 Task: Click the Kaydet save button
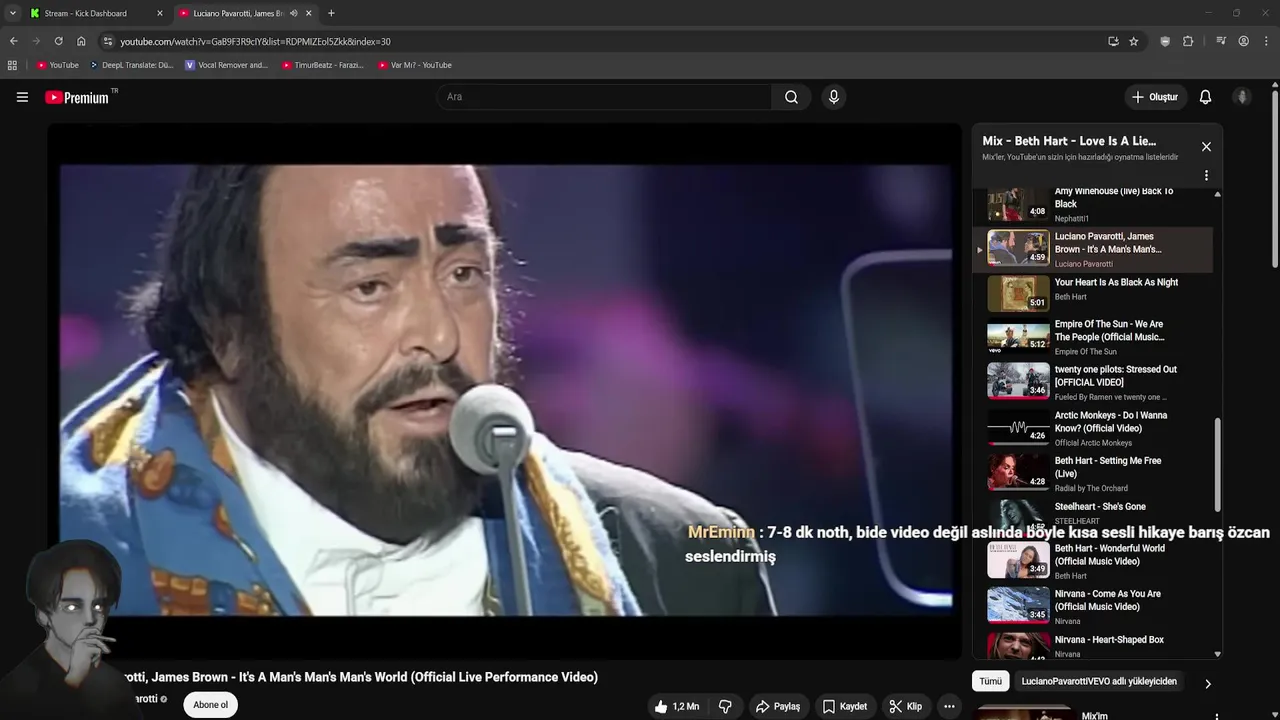[x=845, y=706]
